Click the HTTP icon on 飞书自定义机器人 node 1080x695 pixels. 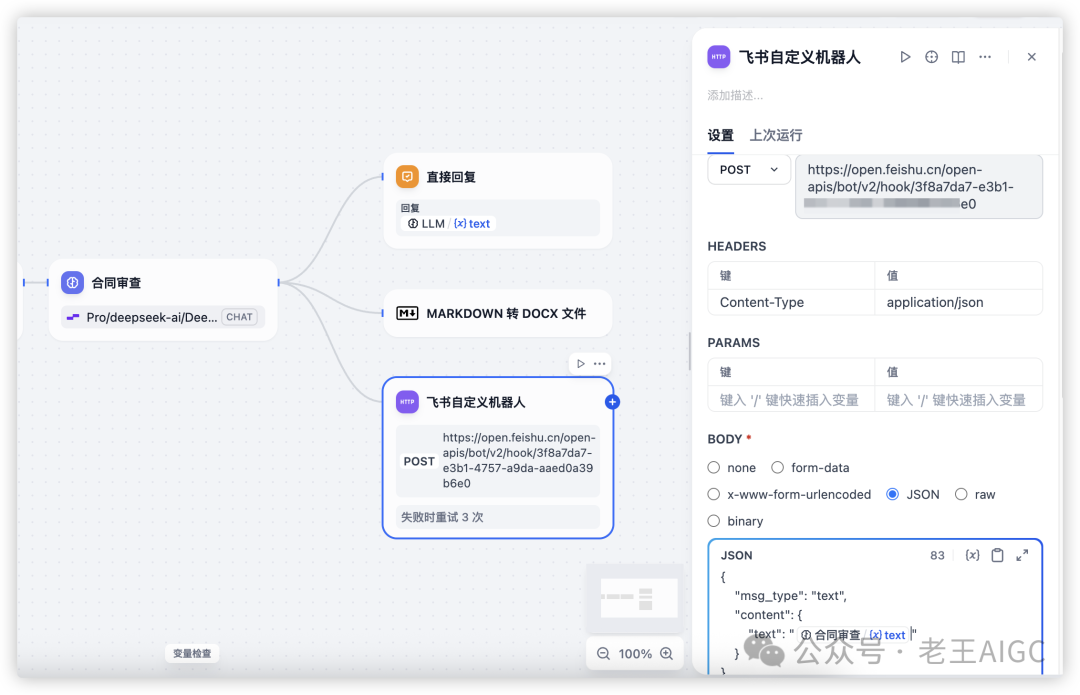[407, 401]
